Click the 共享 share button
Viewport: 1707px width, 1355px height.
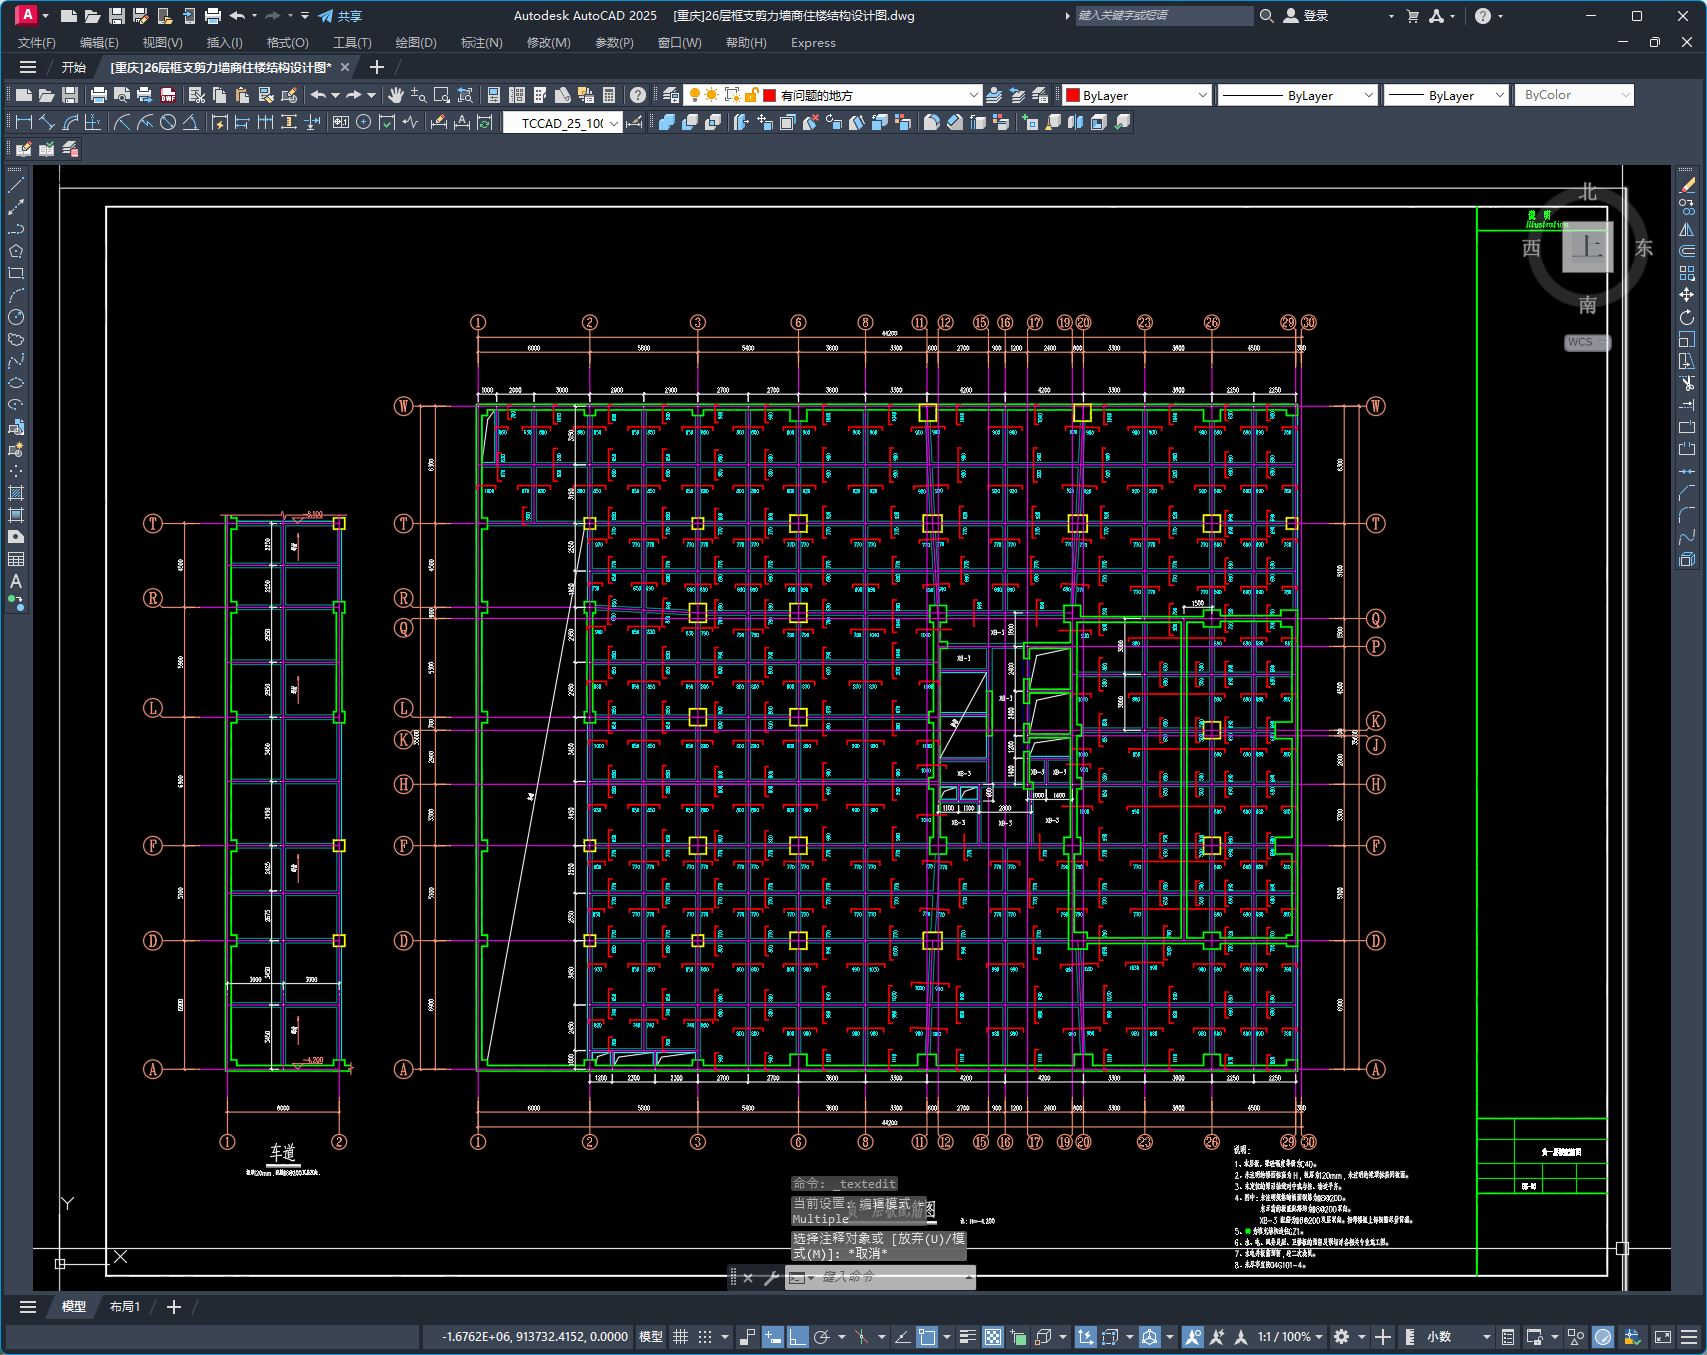tap(340, 16)
